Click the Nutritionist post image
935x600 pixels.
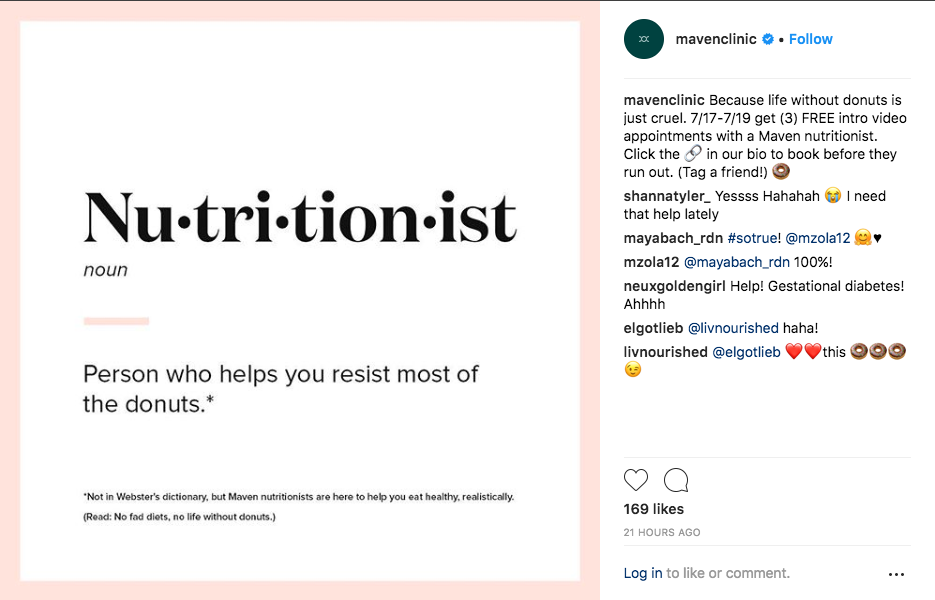click(300, 301)
